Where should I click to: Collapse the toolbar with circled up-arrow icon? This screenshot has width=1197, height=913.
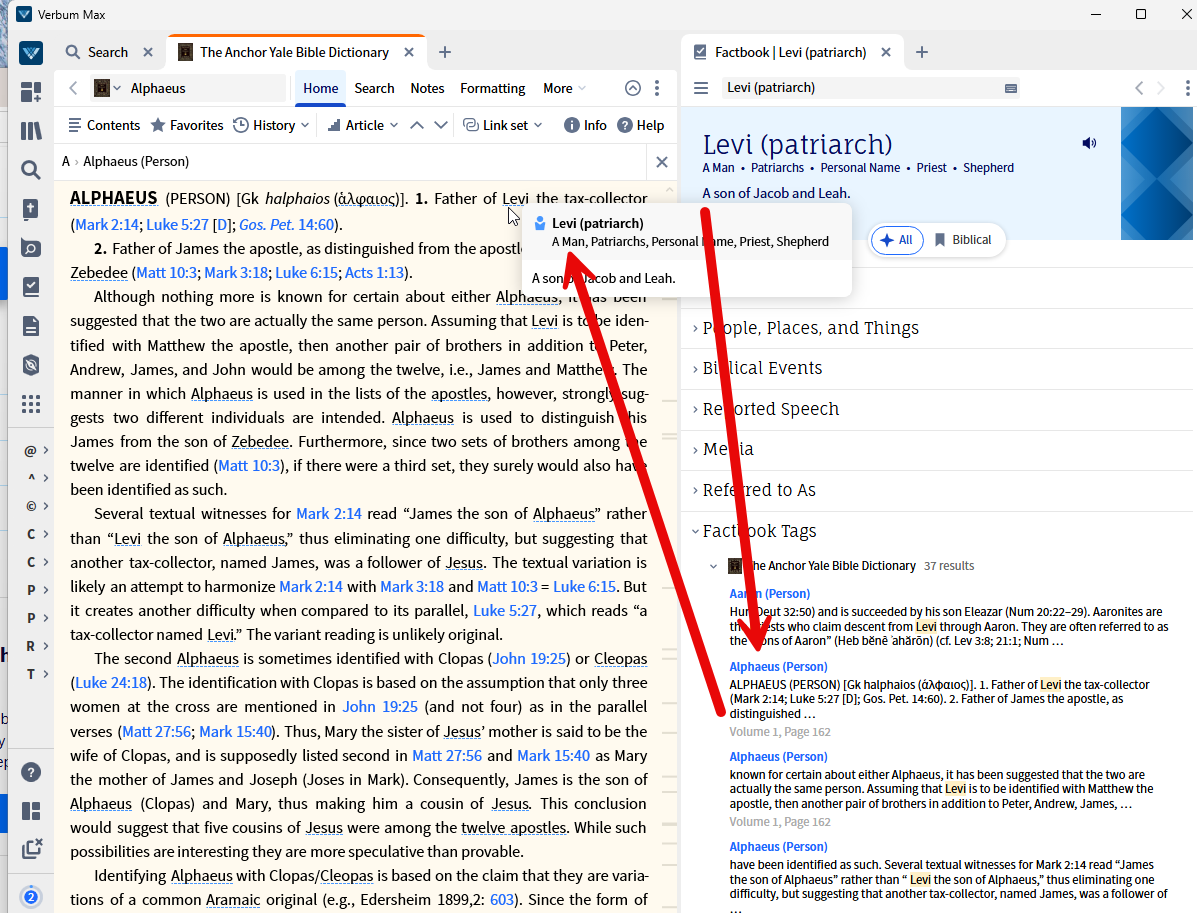click(x=633, y=88)
